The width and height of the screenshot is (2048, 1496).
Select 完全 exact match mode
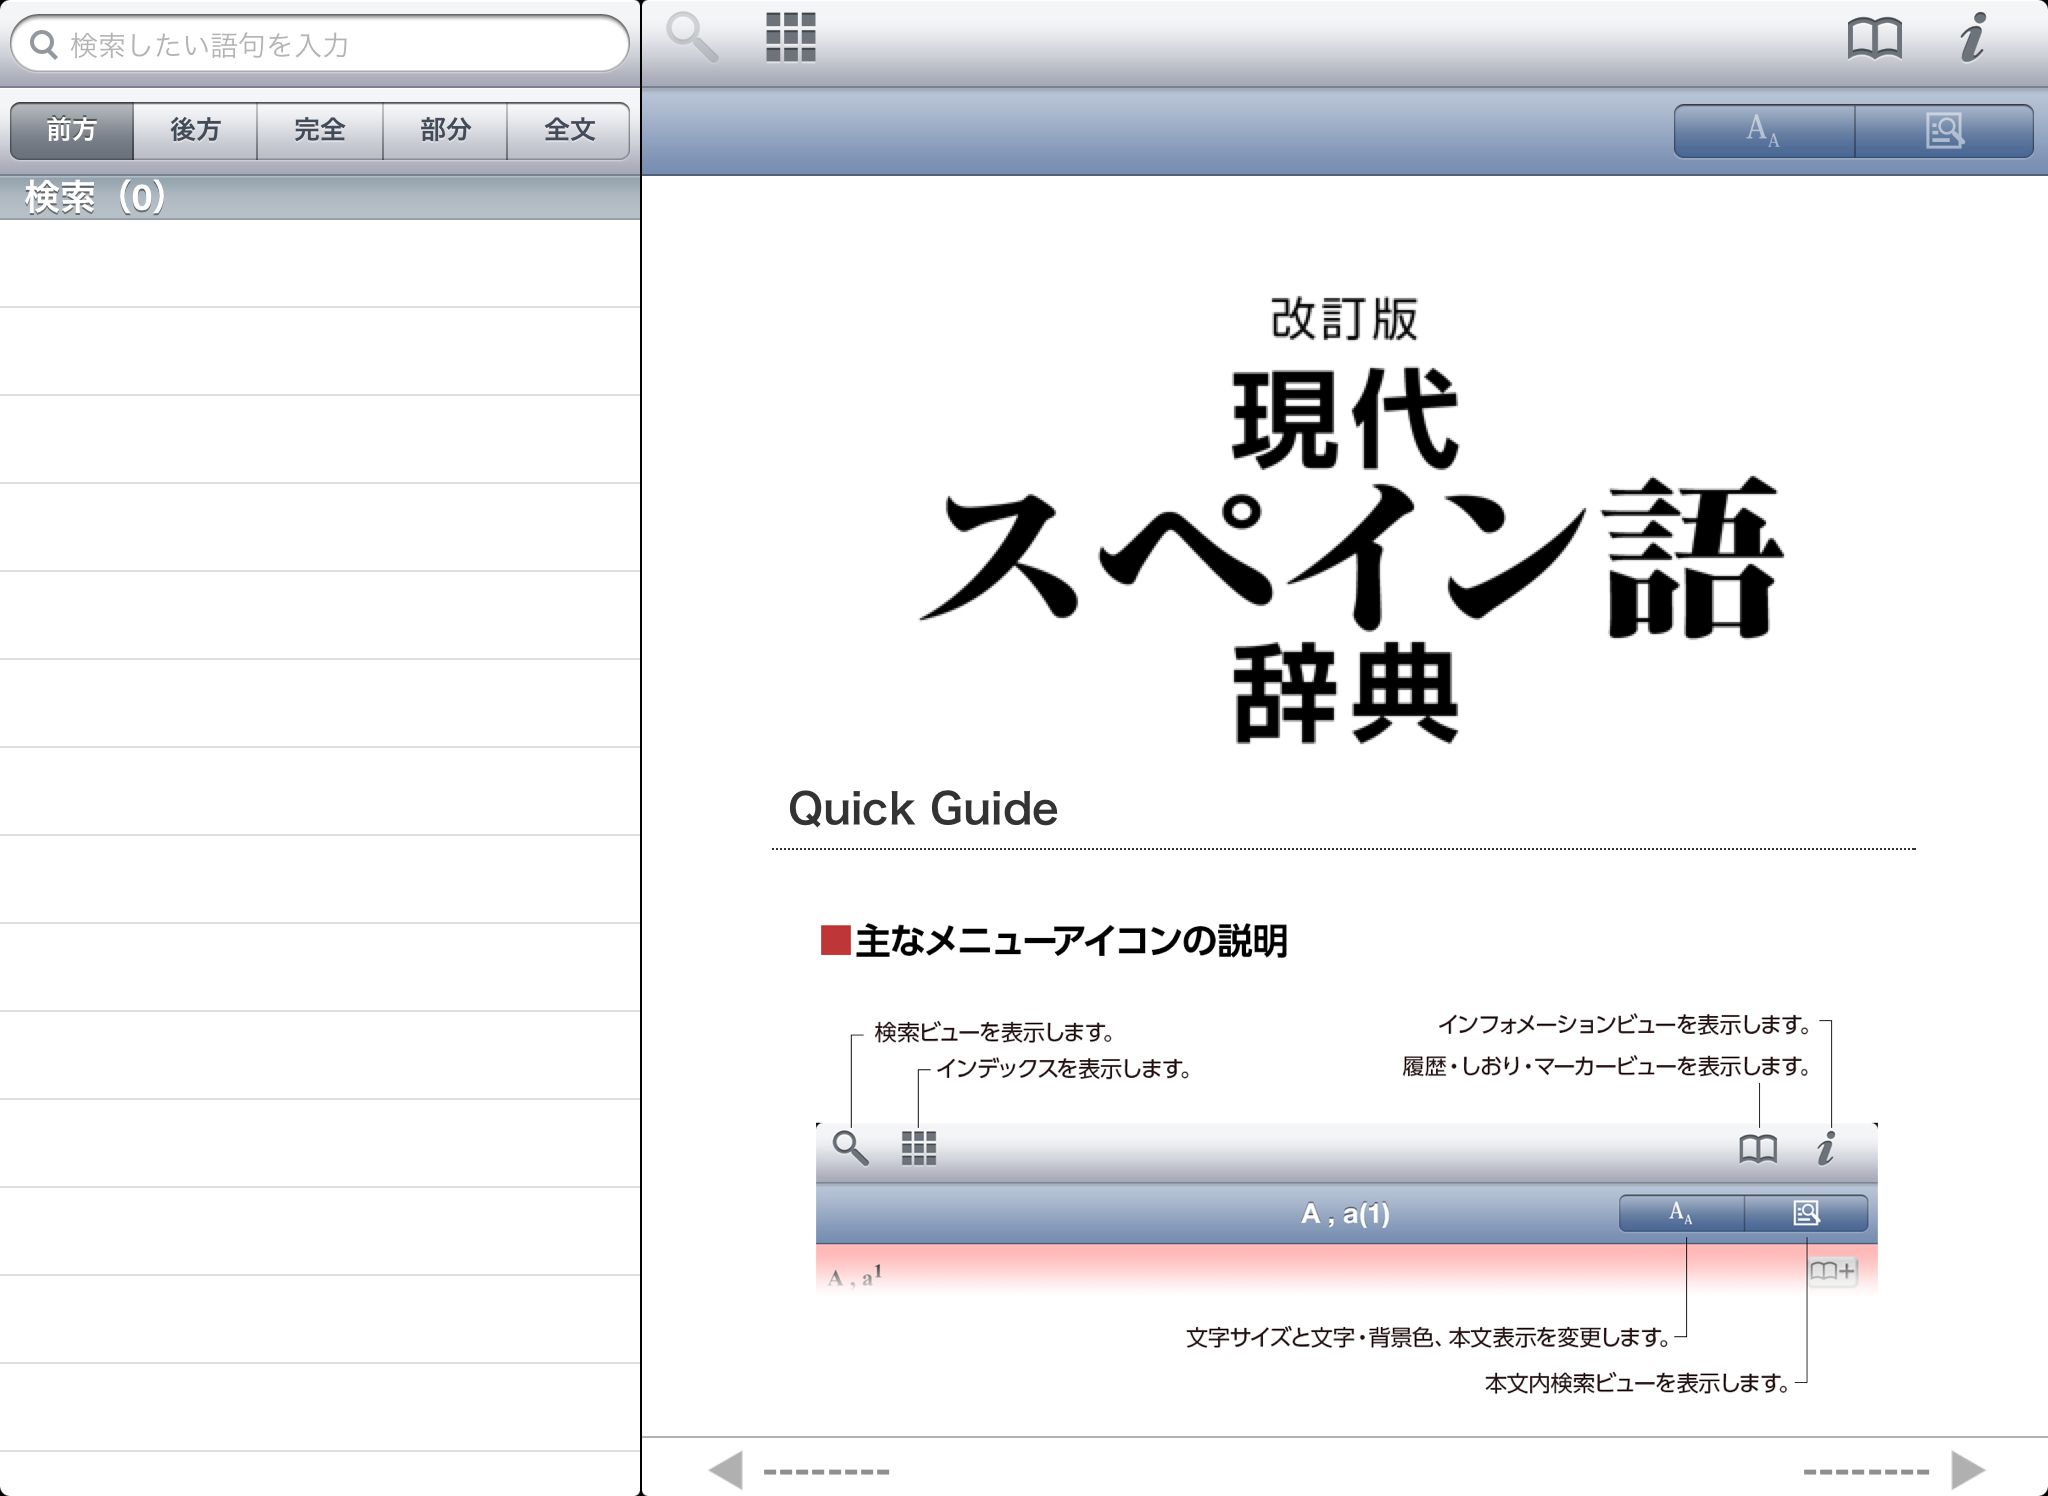point(319,130)
